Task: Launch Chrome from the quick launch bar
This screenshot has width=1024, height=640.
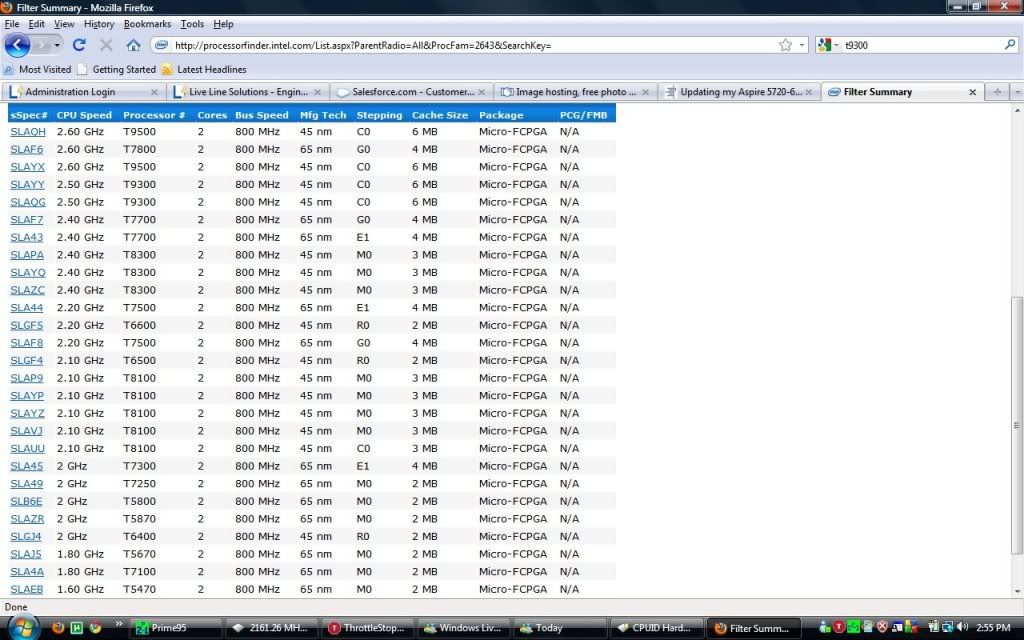Action: tap(95, 628)
